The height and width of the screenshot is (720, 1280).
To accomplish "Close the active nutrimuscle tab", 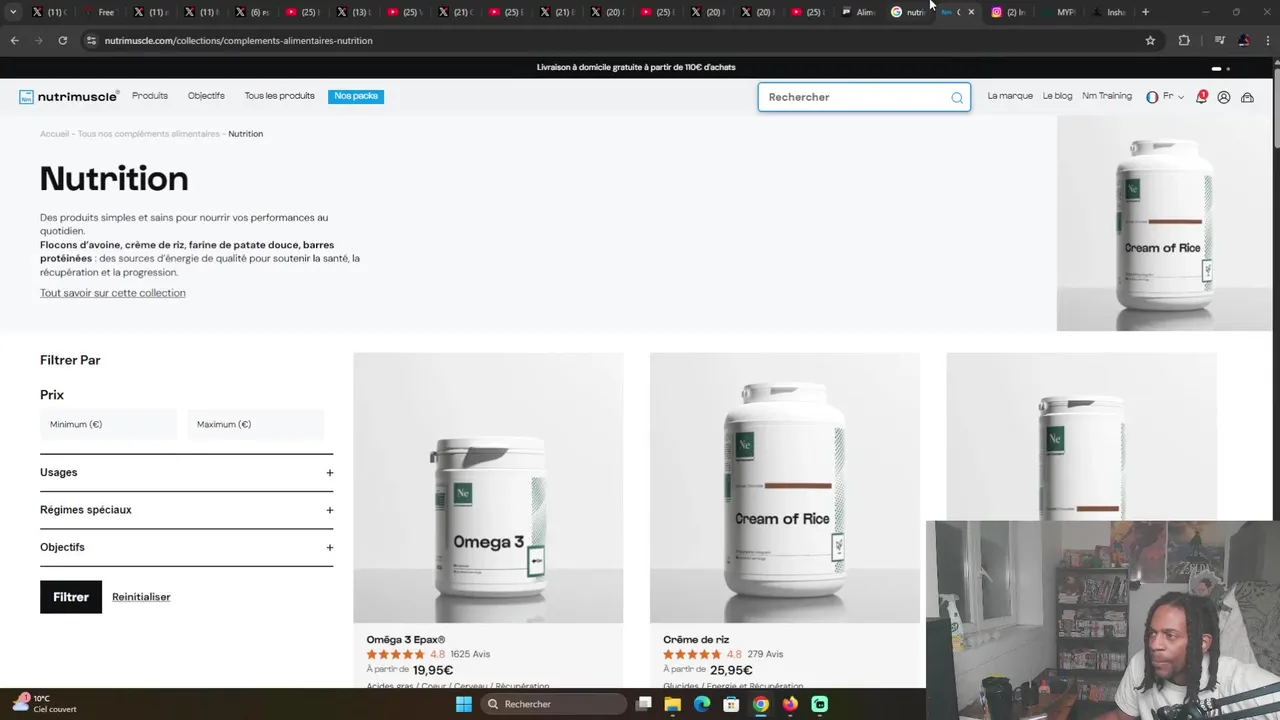I will point(970,12).
